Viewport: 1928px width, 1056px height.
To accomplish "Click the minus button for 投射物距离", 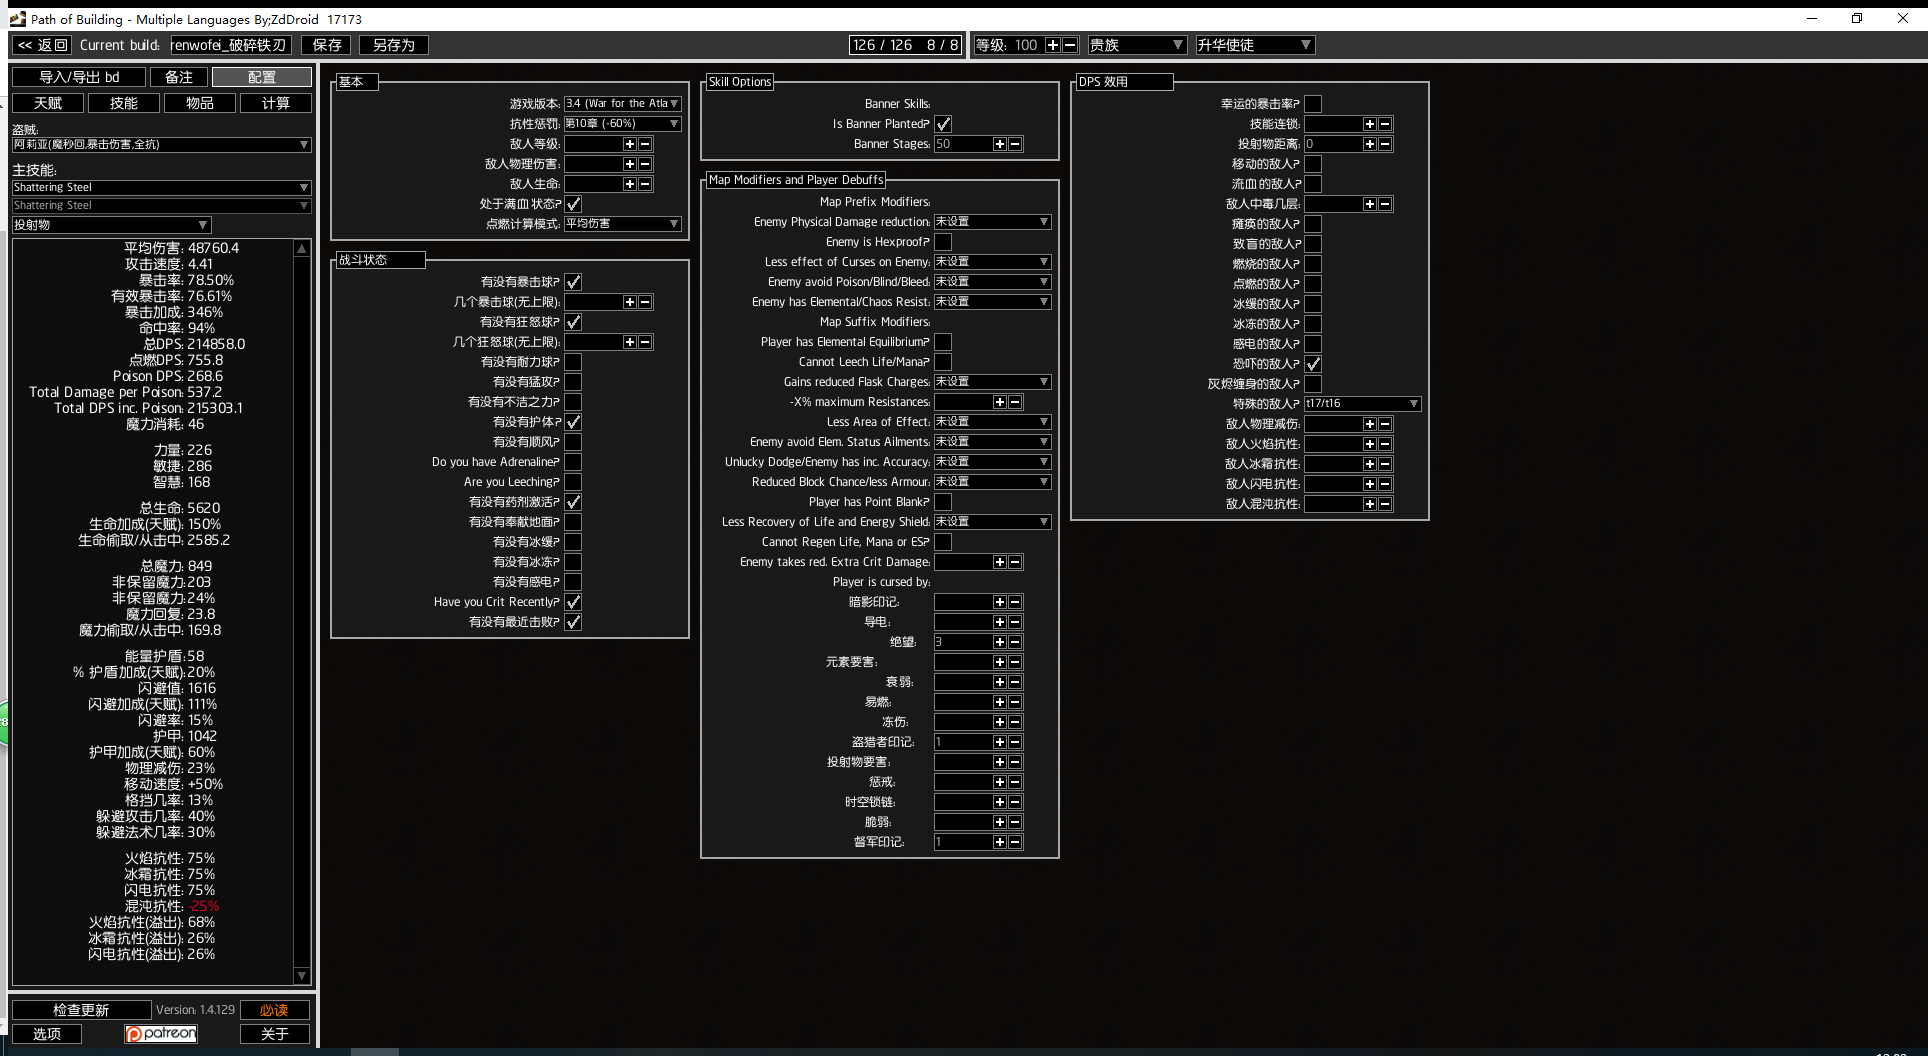I will 1385,144.
